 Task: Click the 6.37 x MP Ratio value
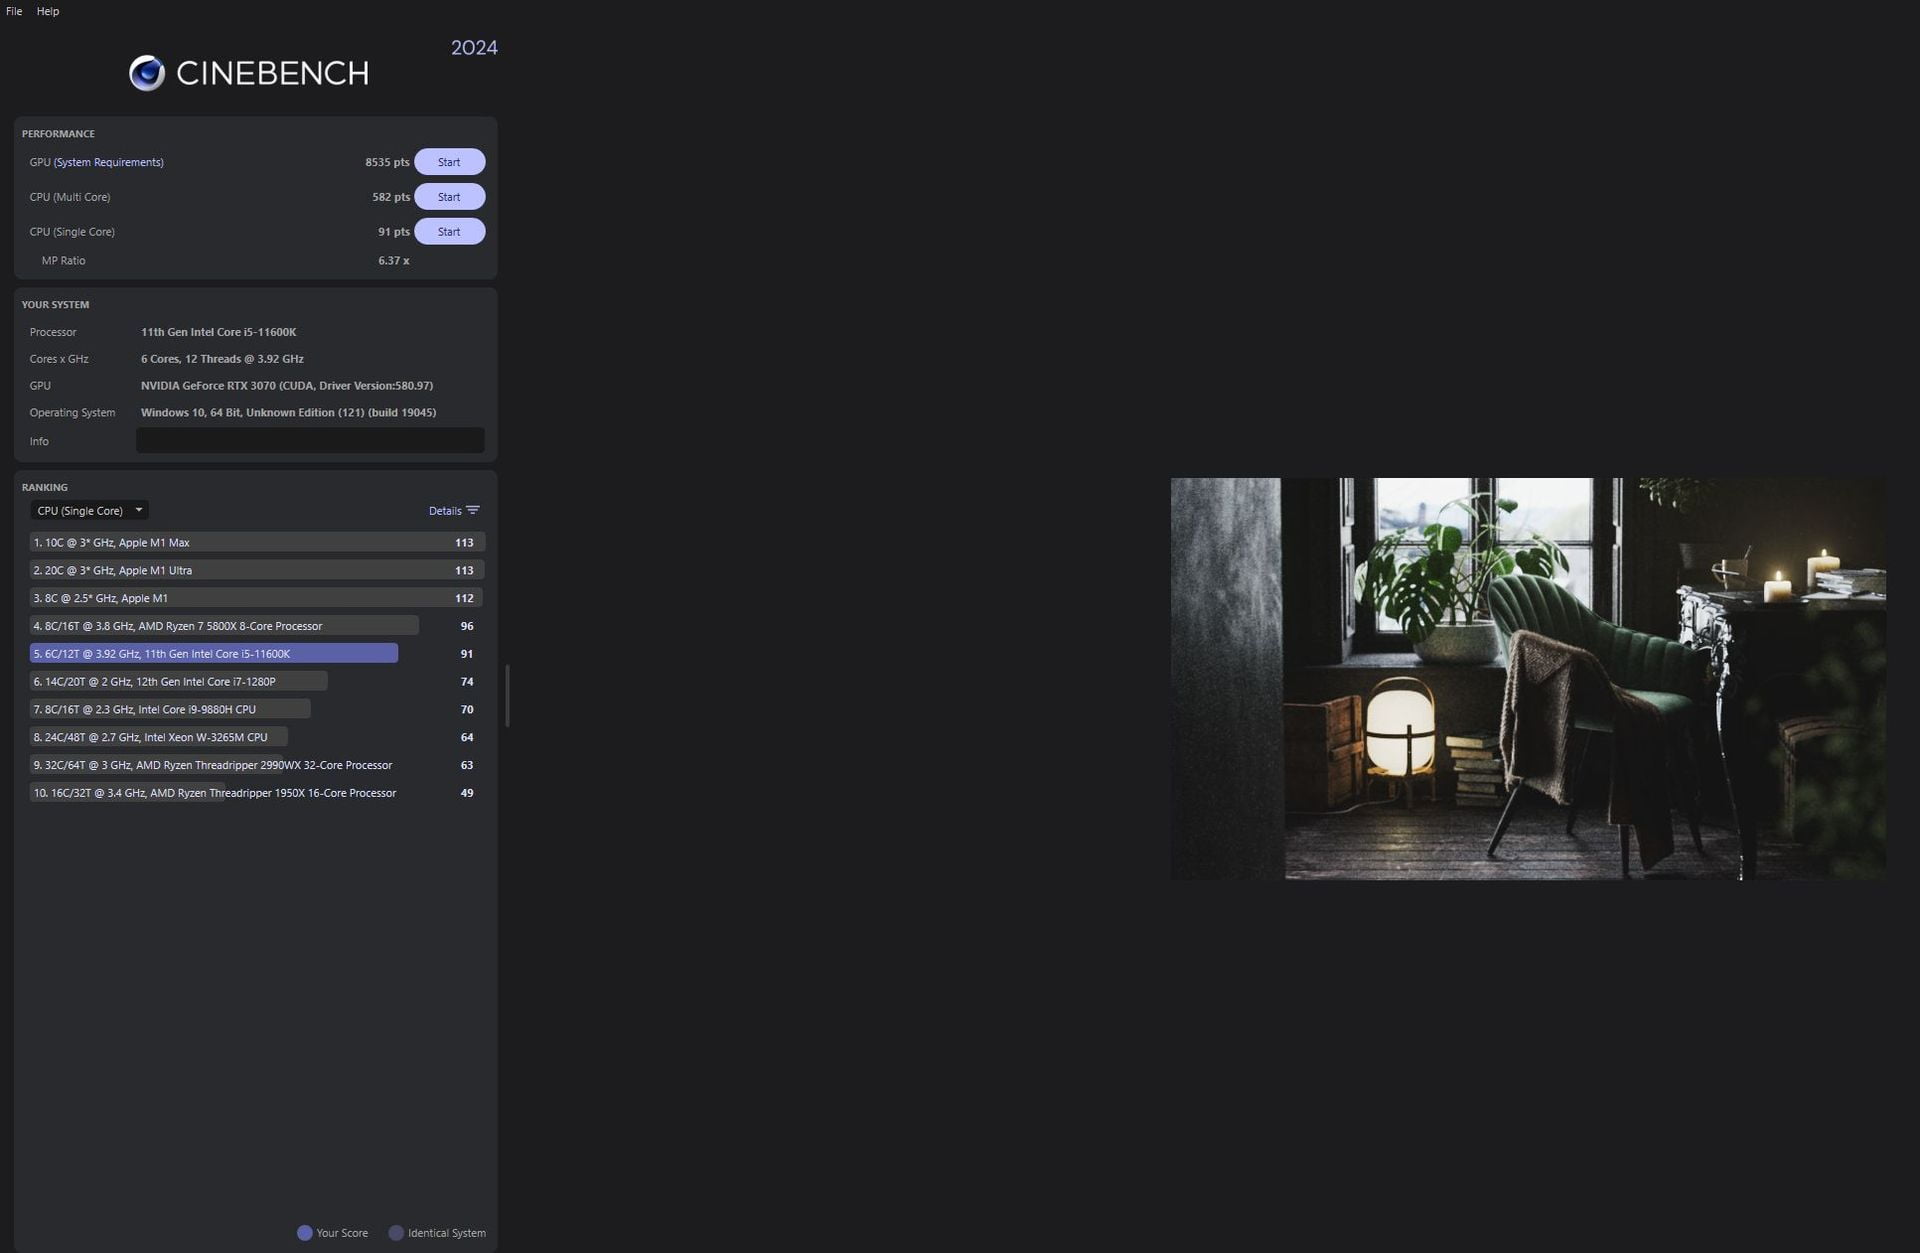(x=394, y=261)
